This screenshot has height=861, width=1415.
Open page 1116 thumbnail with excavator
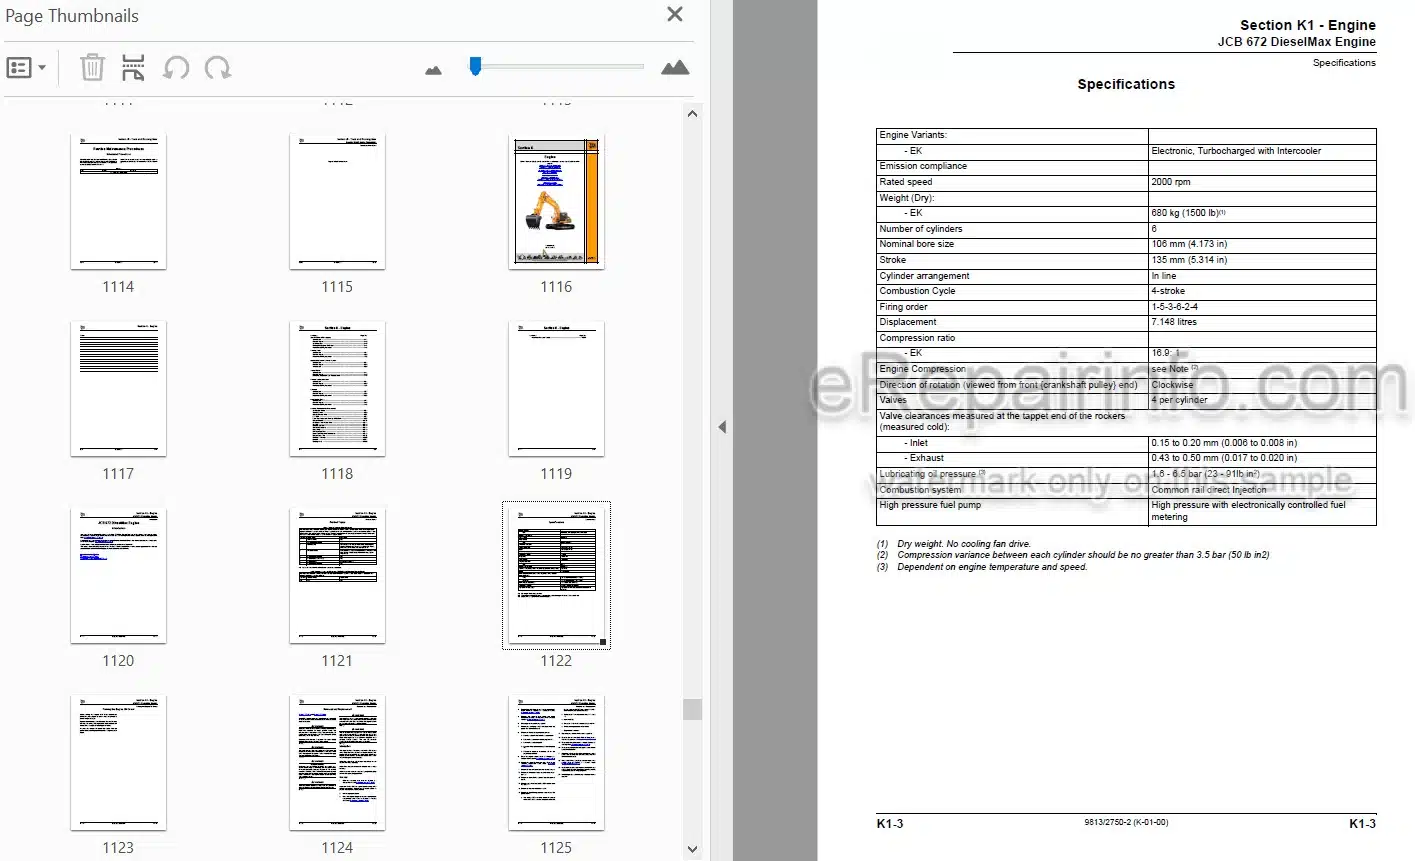coord(556,201)
